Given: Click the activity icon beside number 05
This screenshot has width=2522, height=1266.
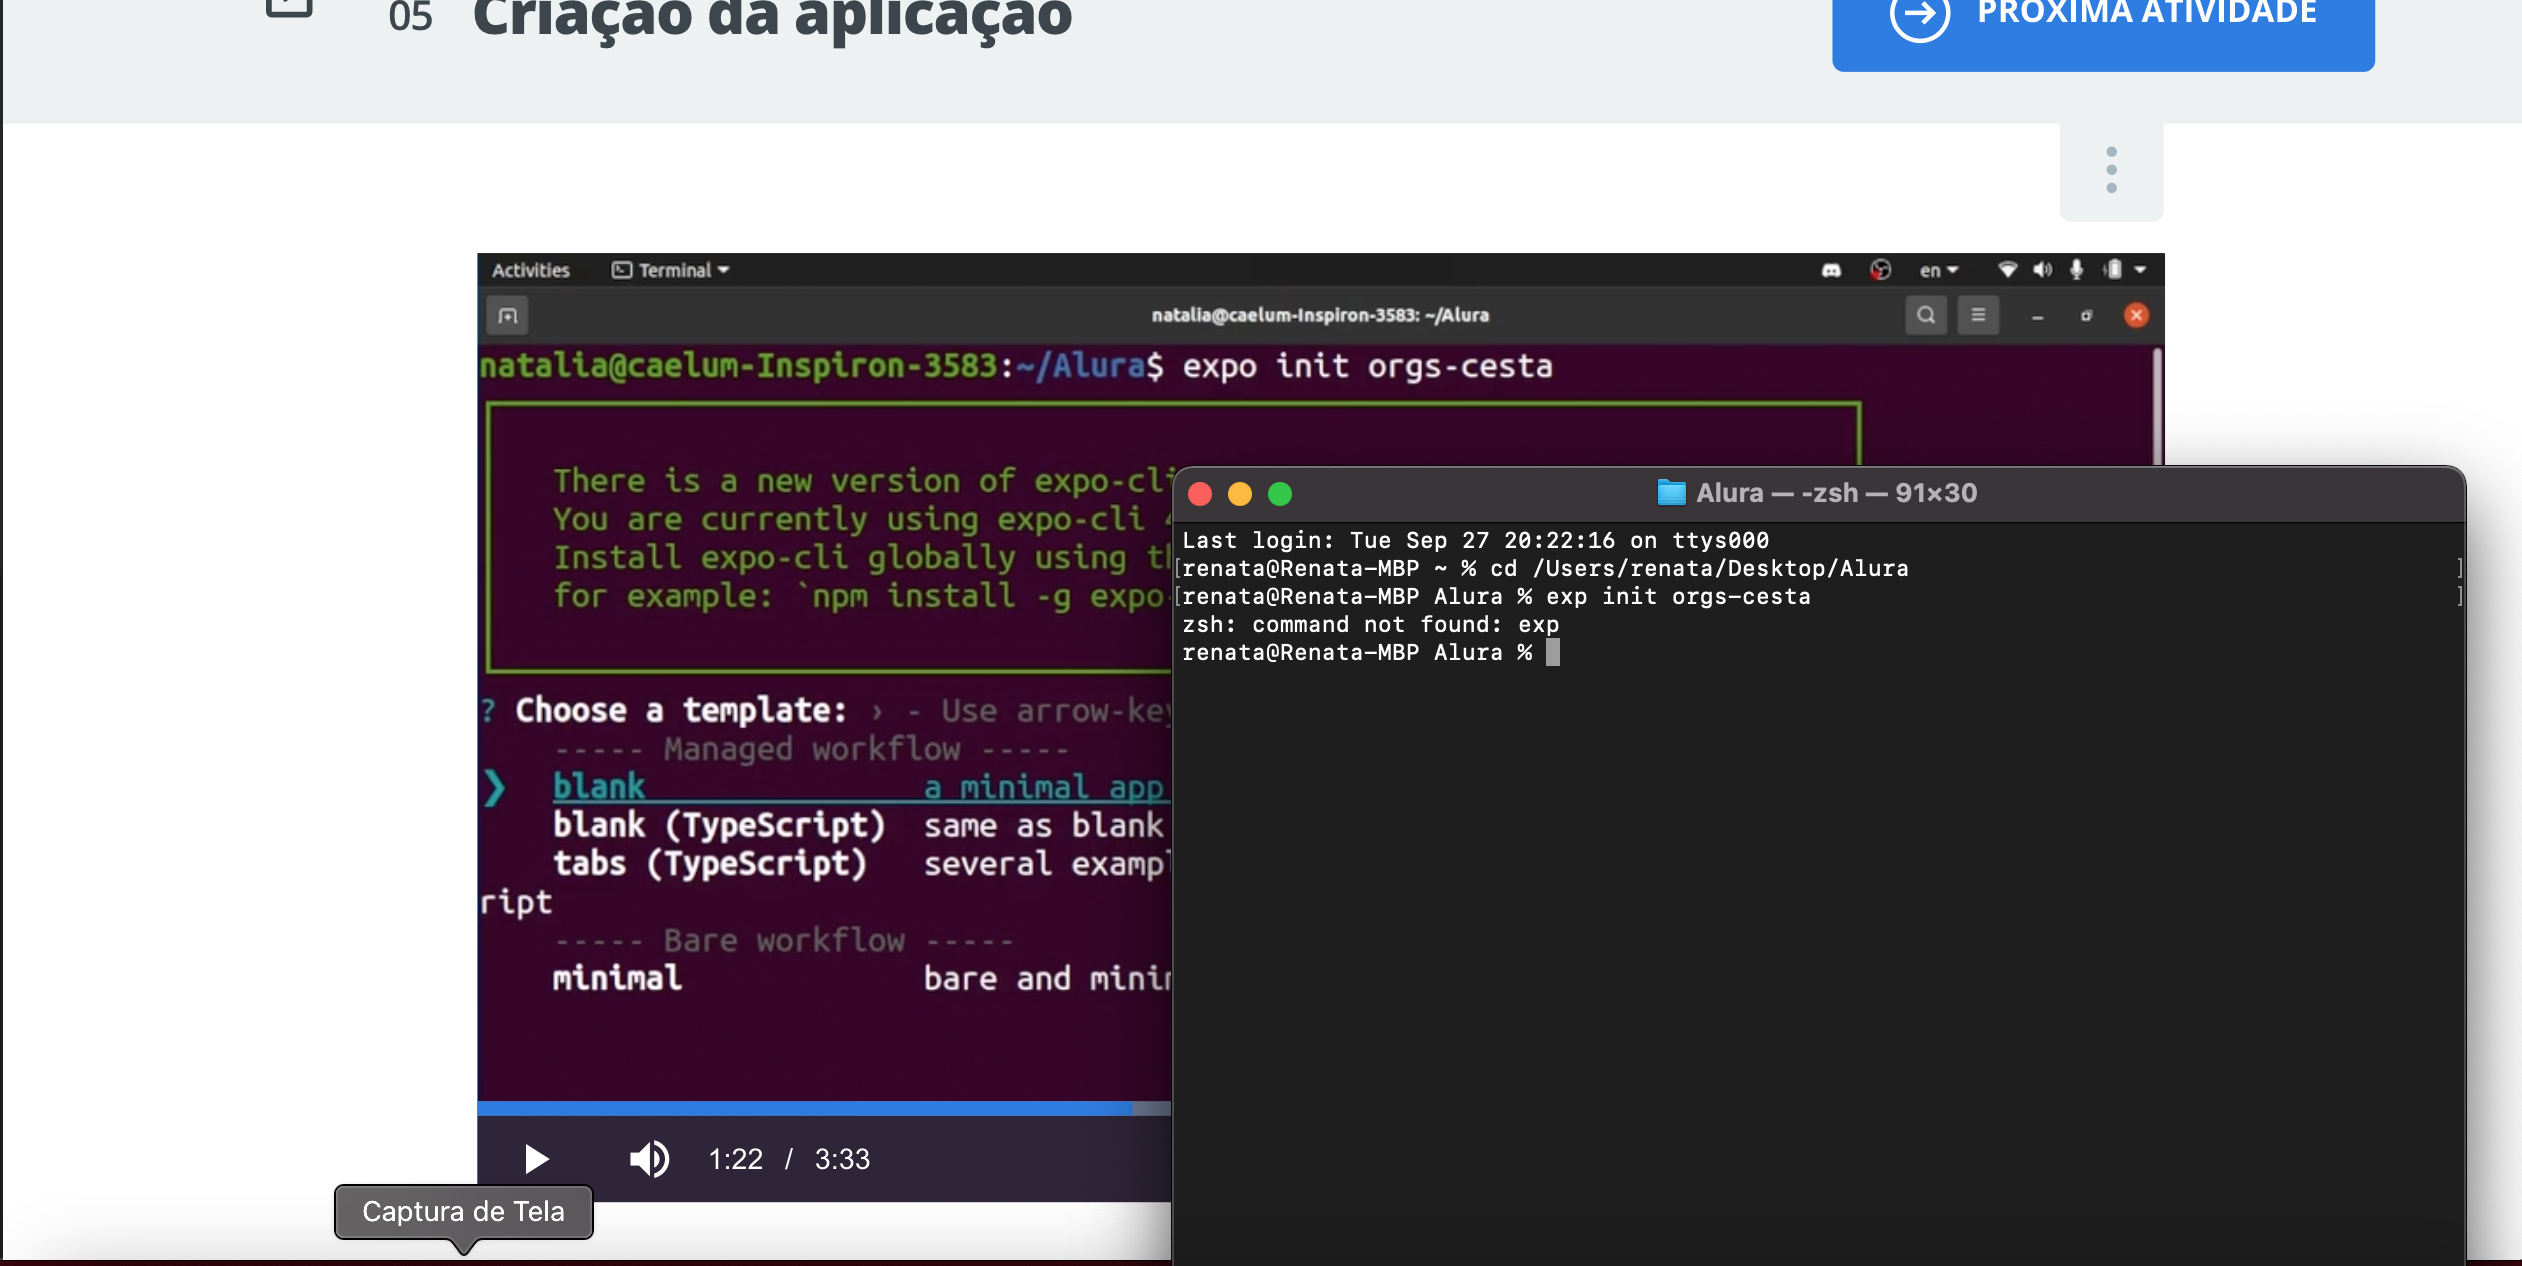Looking at the screenshot, I should pos(290,8).
